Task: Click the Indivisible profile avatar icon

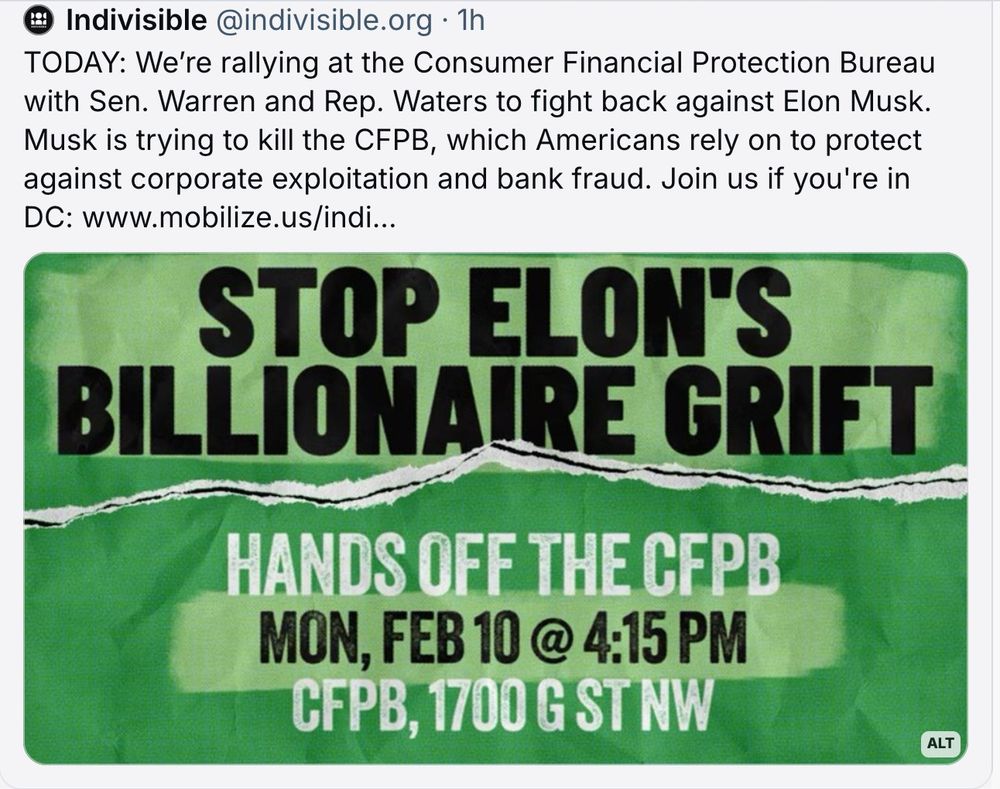Action: (x=41, y=21)
